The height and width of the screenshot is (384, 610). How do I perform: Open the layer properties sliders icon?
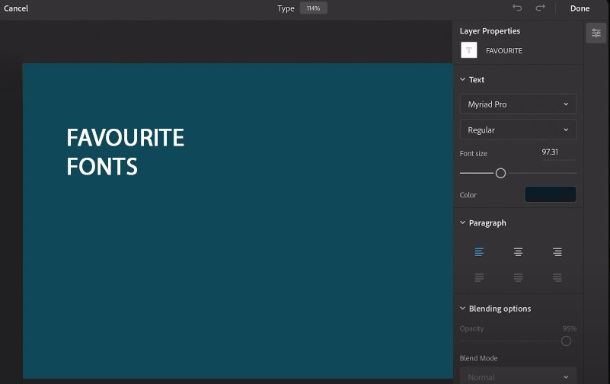tap(596, 33)
